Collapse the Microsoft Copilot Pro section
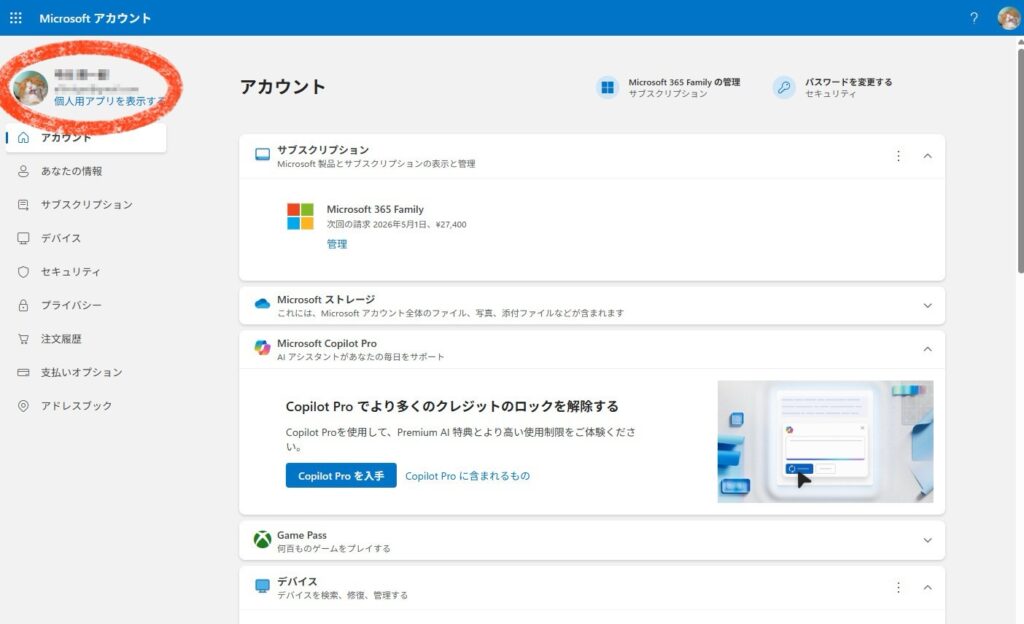This screenshot has width=1024, height=624. tap(927, 349)
